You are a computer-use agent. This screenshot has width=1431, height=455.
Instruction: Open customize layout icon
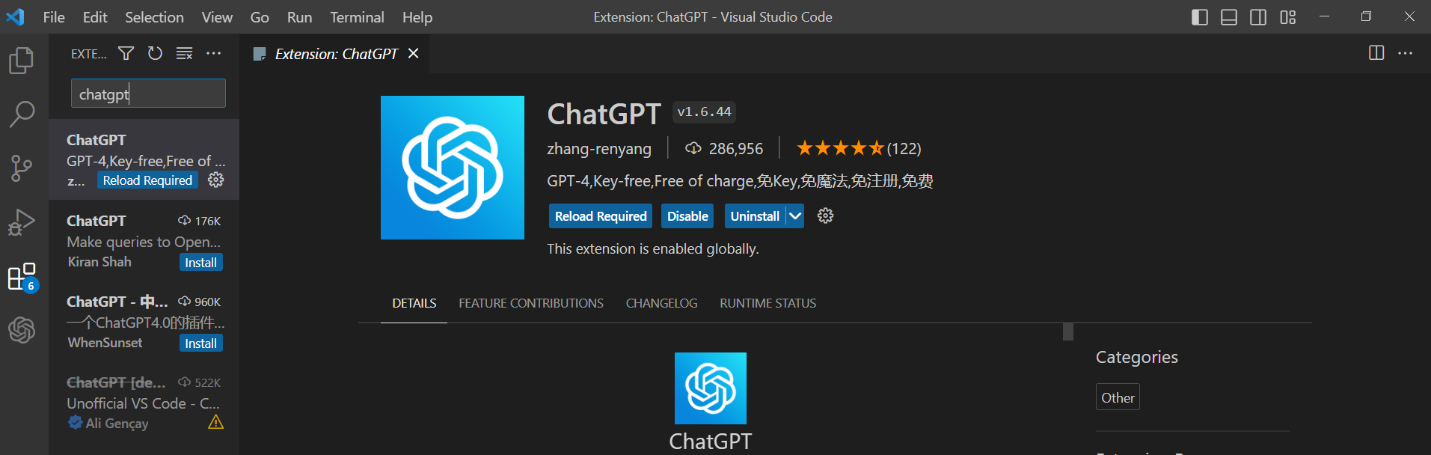coord(1288,17)
